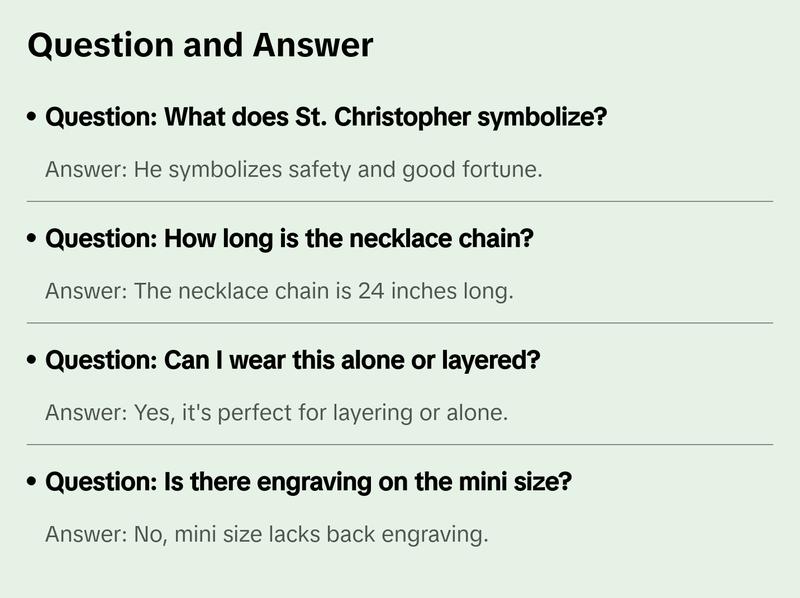Click the divider below the layering answer
Image resolution: width=800 pixels, height=598 pixels.
pyautogui.click(x=400, y=444)
